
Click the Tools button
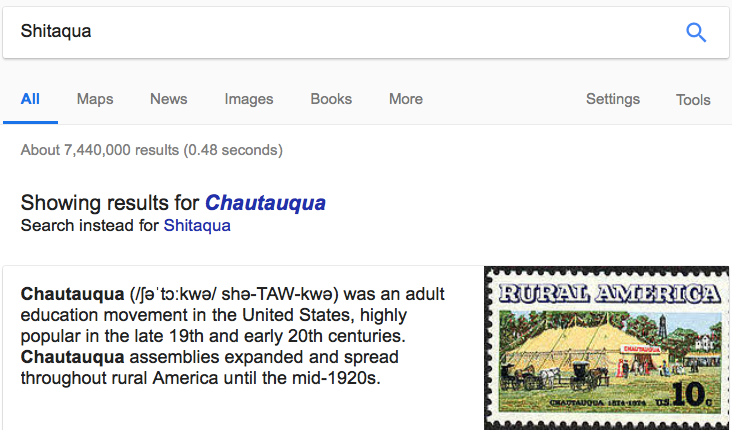(x=693, y=100)
